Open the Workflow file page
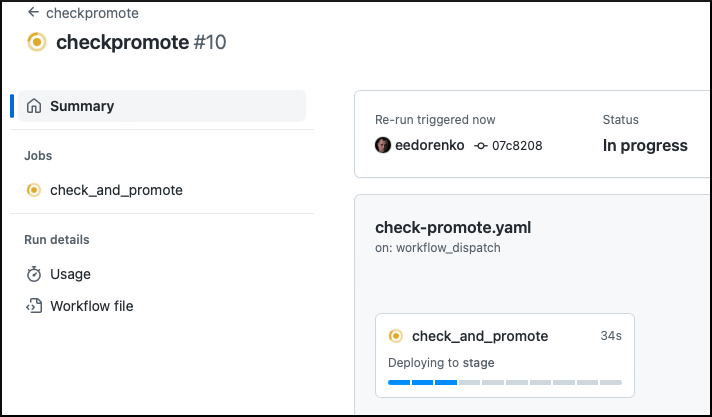 coord(91,306)
